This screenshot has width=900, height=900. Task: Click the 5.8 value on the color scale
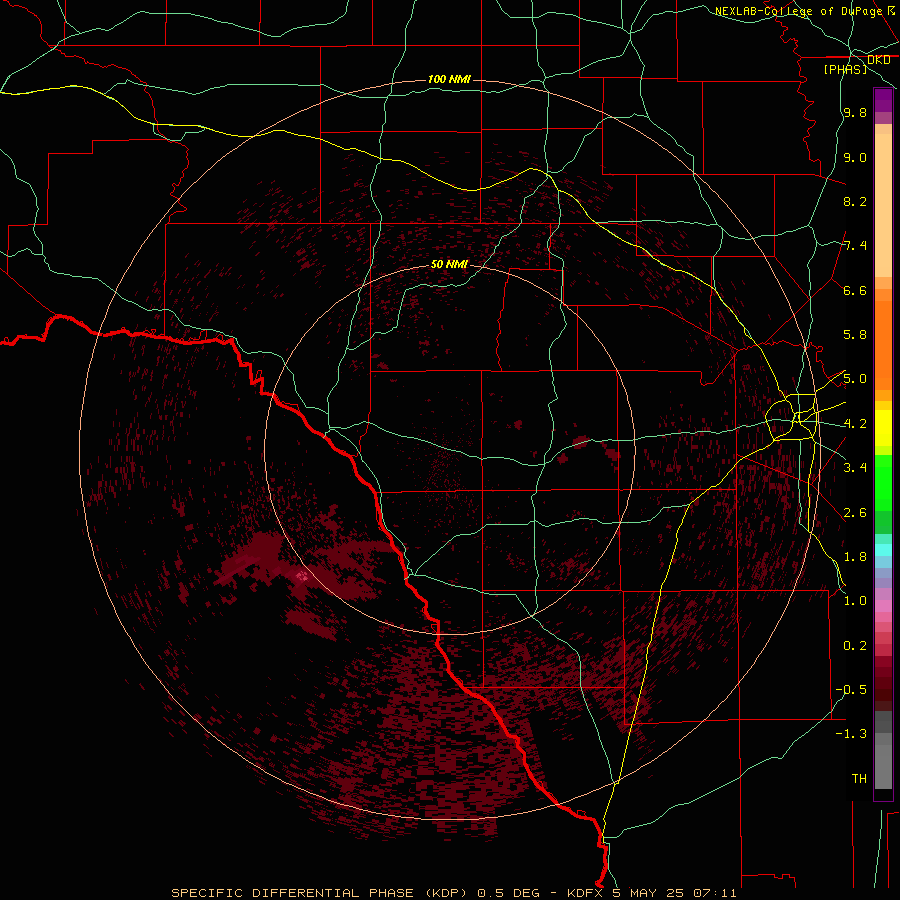click(855, 335)
